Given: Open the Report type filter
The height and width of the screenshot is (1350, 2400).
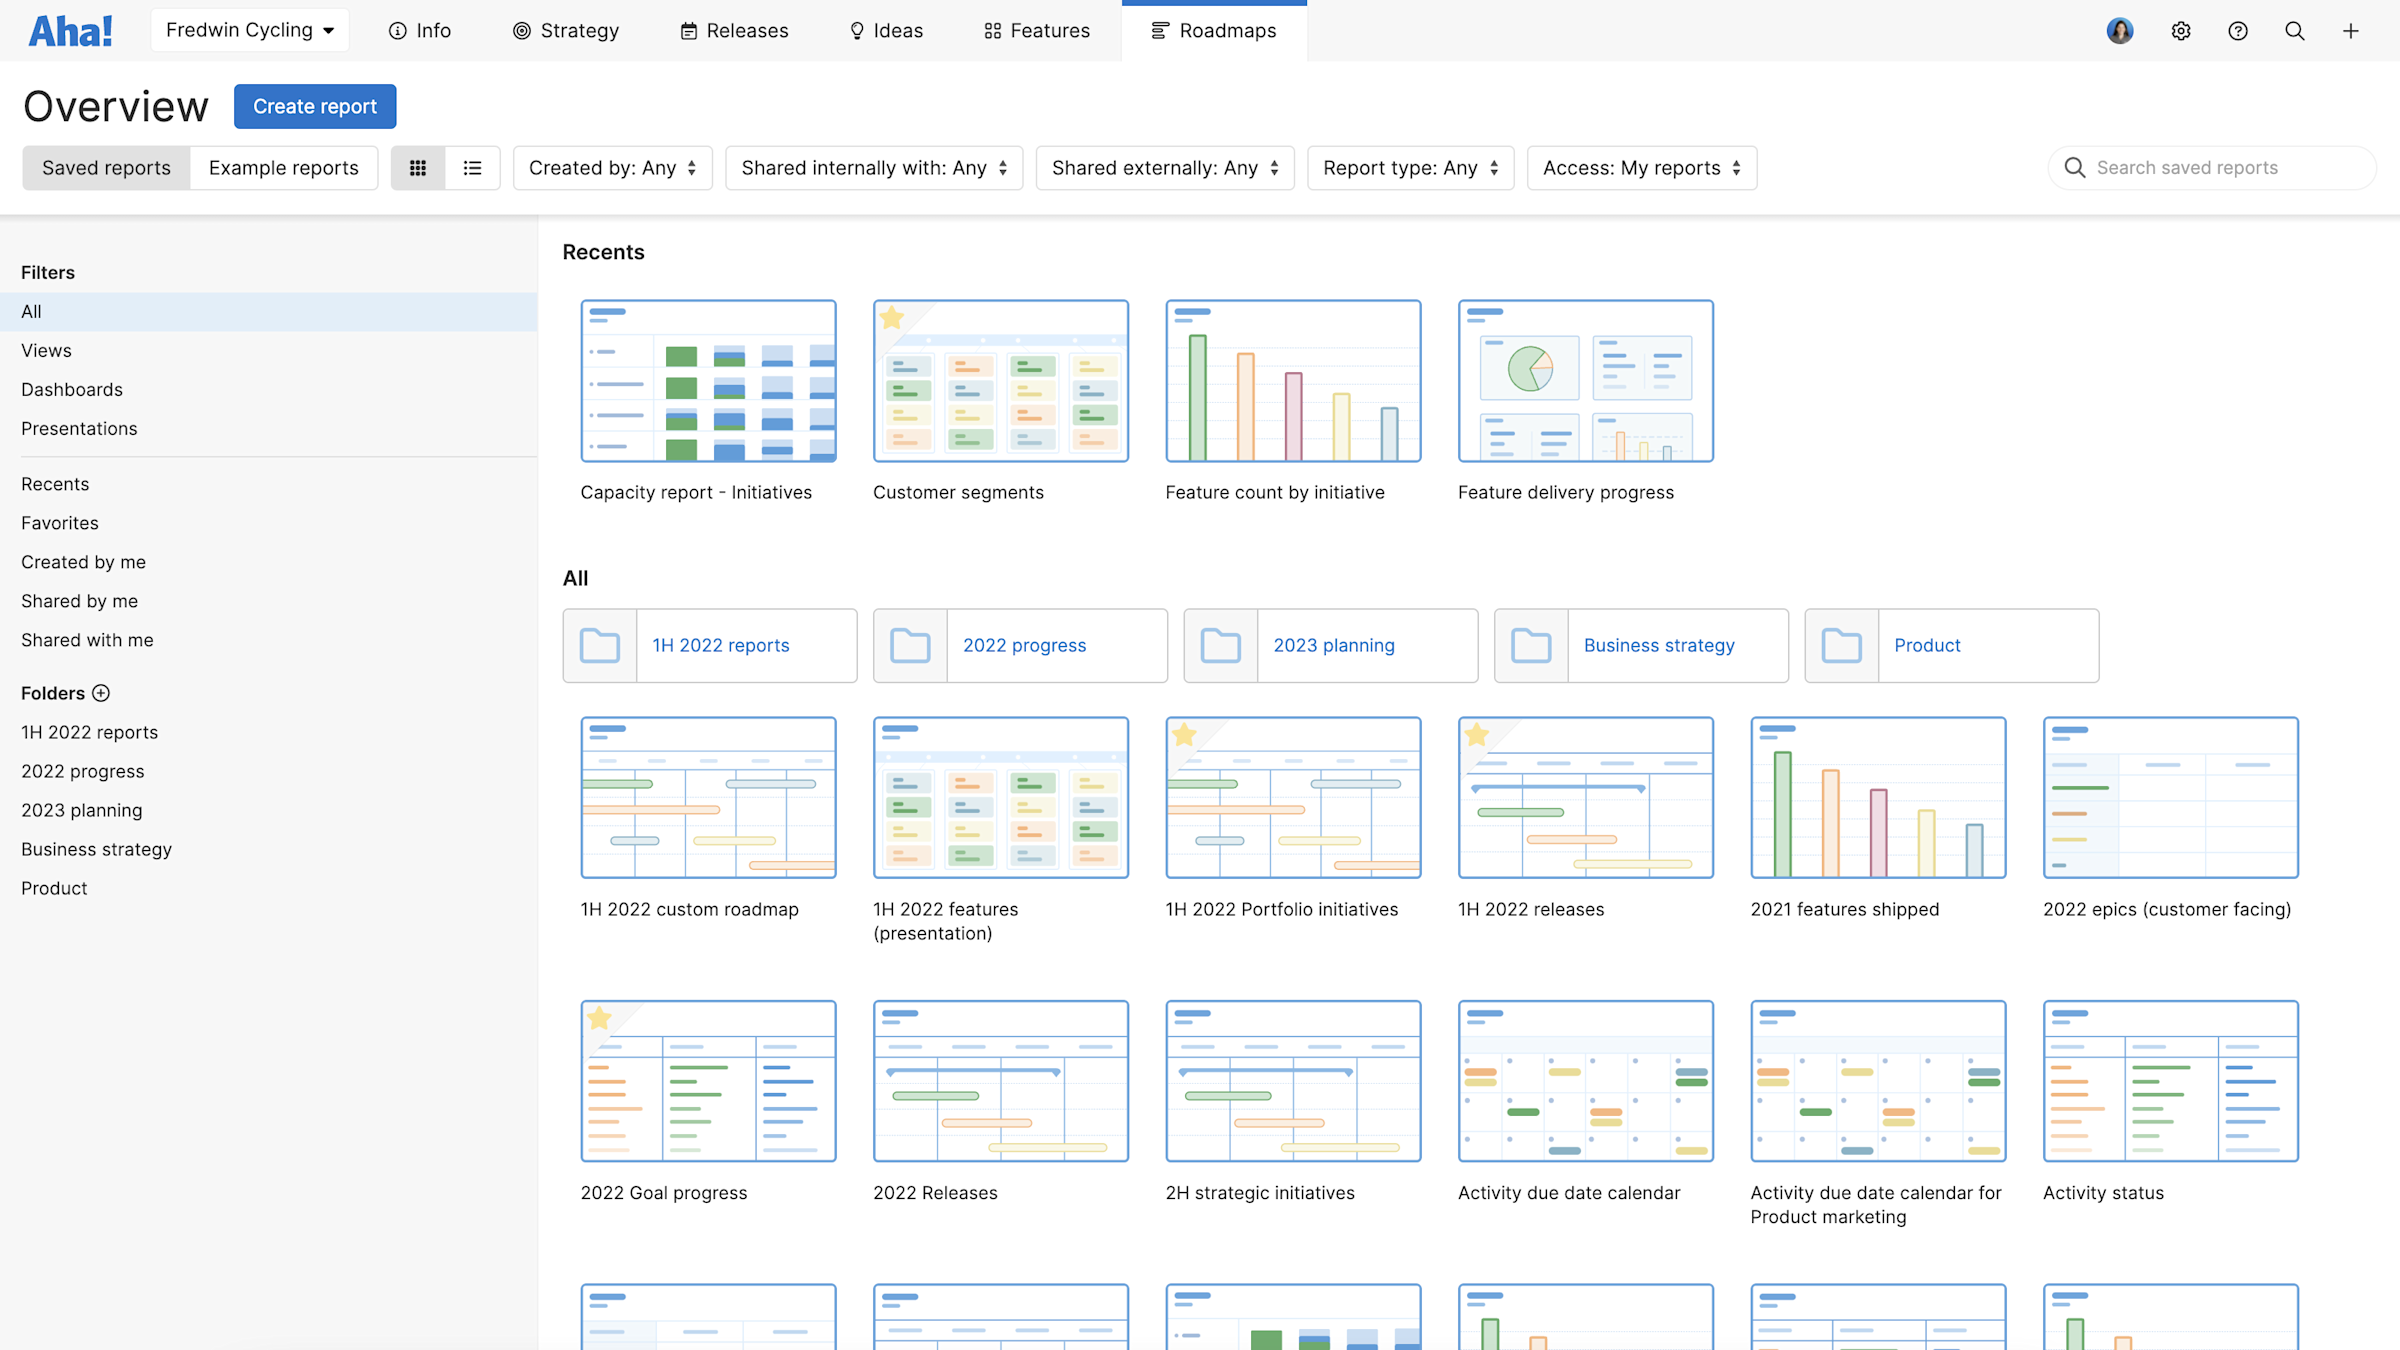Looking at the screenshot, I should [1409, 167].
